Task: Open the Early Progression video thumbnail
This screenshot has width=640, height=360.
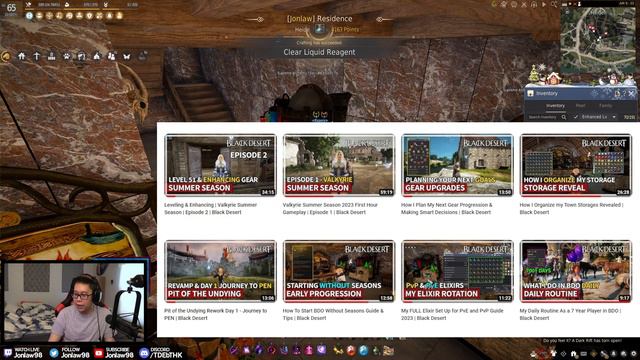Action: click(x=339, y=271)
